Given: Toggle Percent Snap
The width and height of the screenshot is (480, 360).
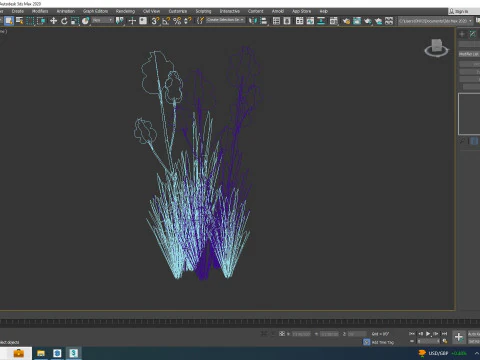Looking at the screenshot, I should [x=177, y=21].
